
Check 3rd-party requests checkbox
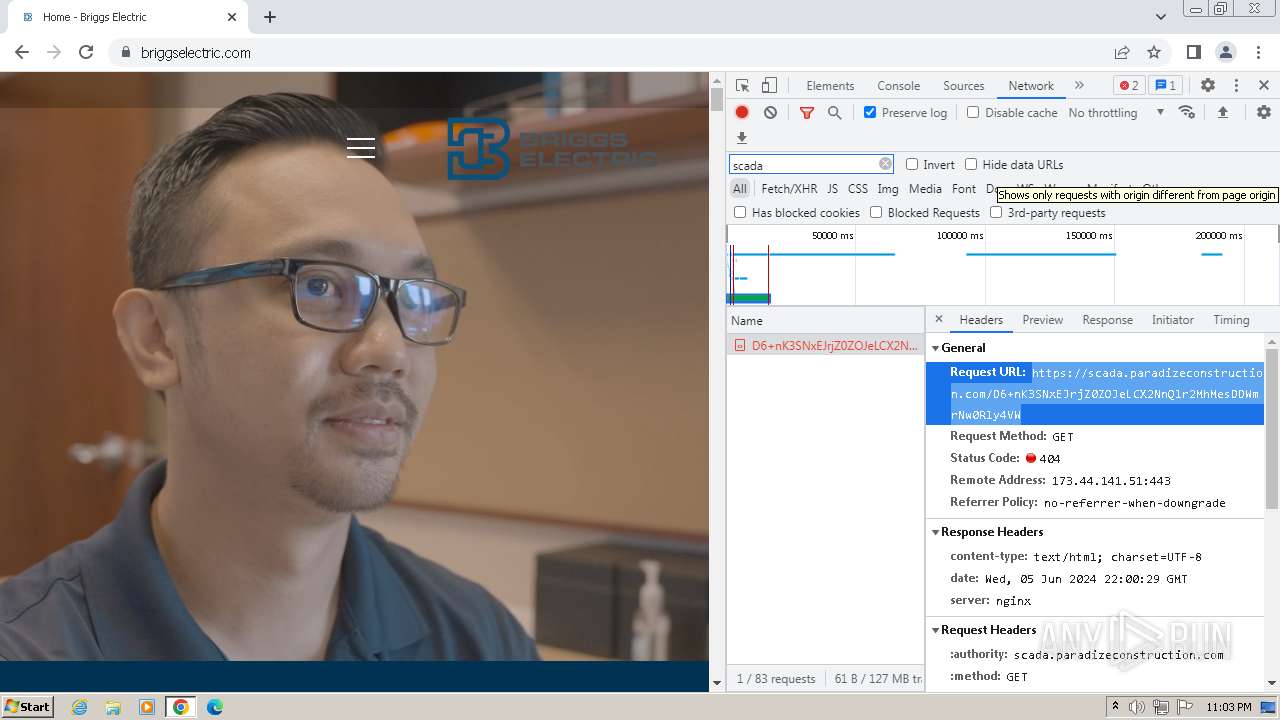[x=996, y=213]
